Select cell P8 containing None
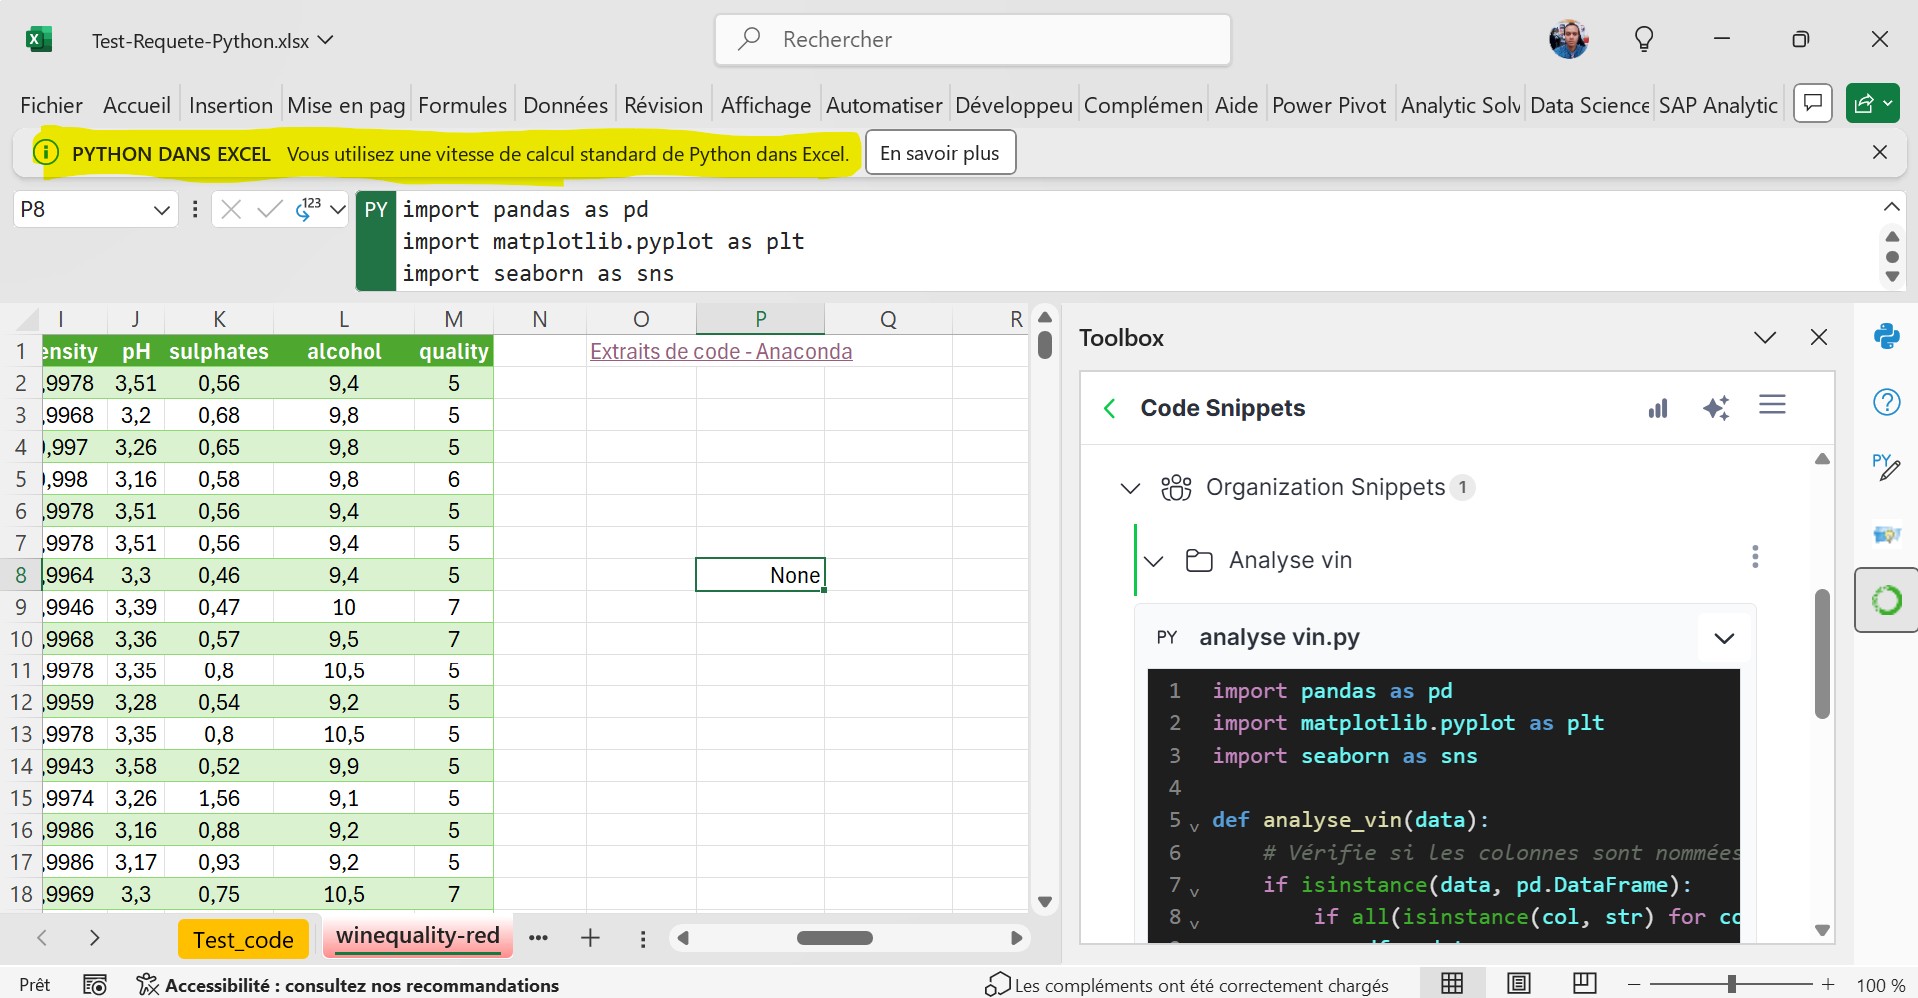Screen dimensions: 1918x998 (x=760, y=575)
